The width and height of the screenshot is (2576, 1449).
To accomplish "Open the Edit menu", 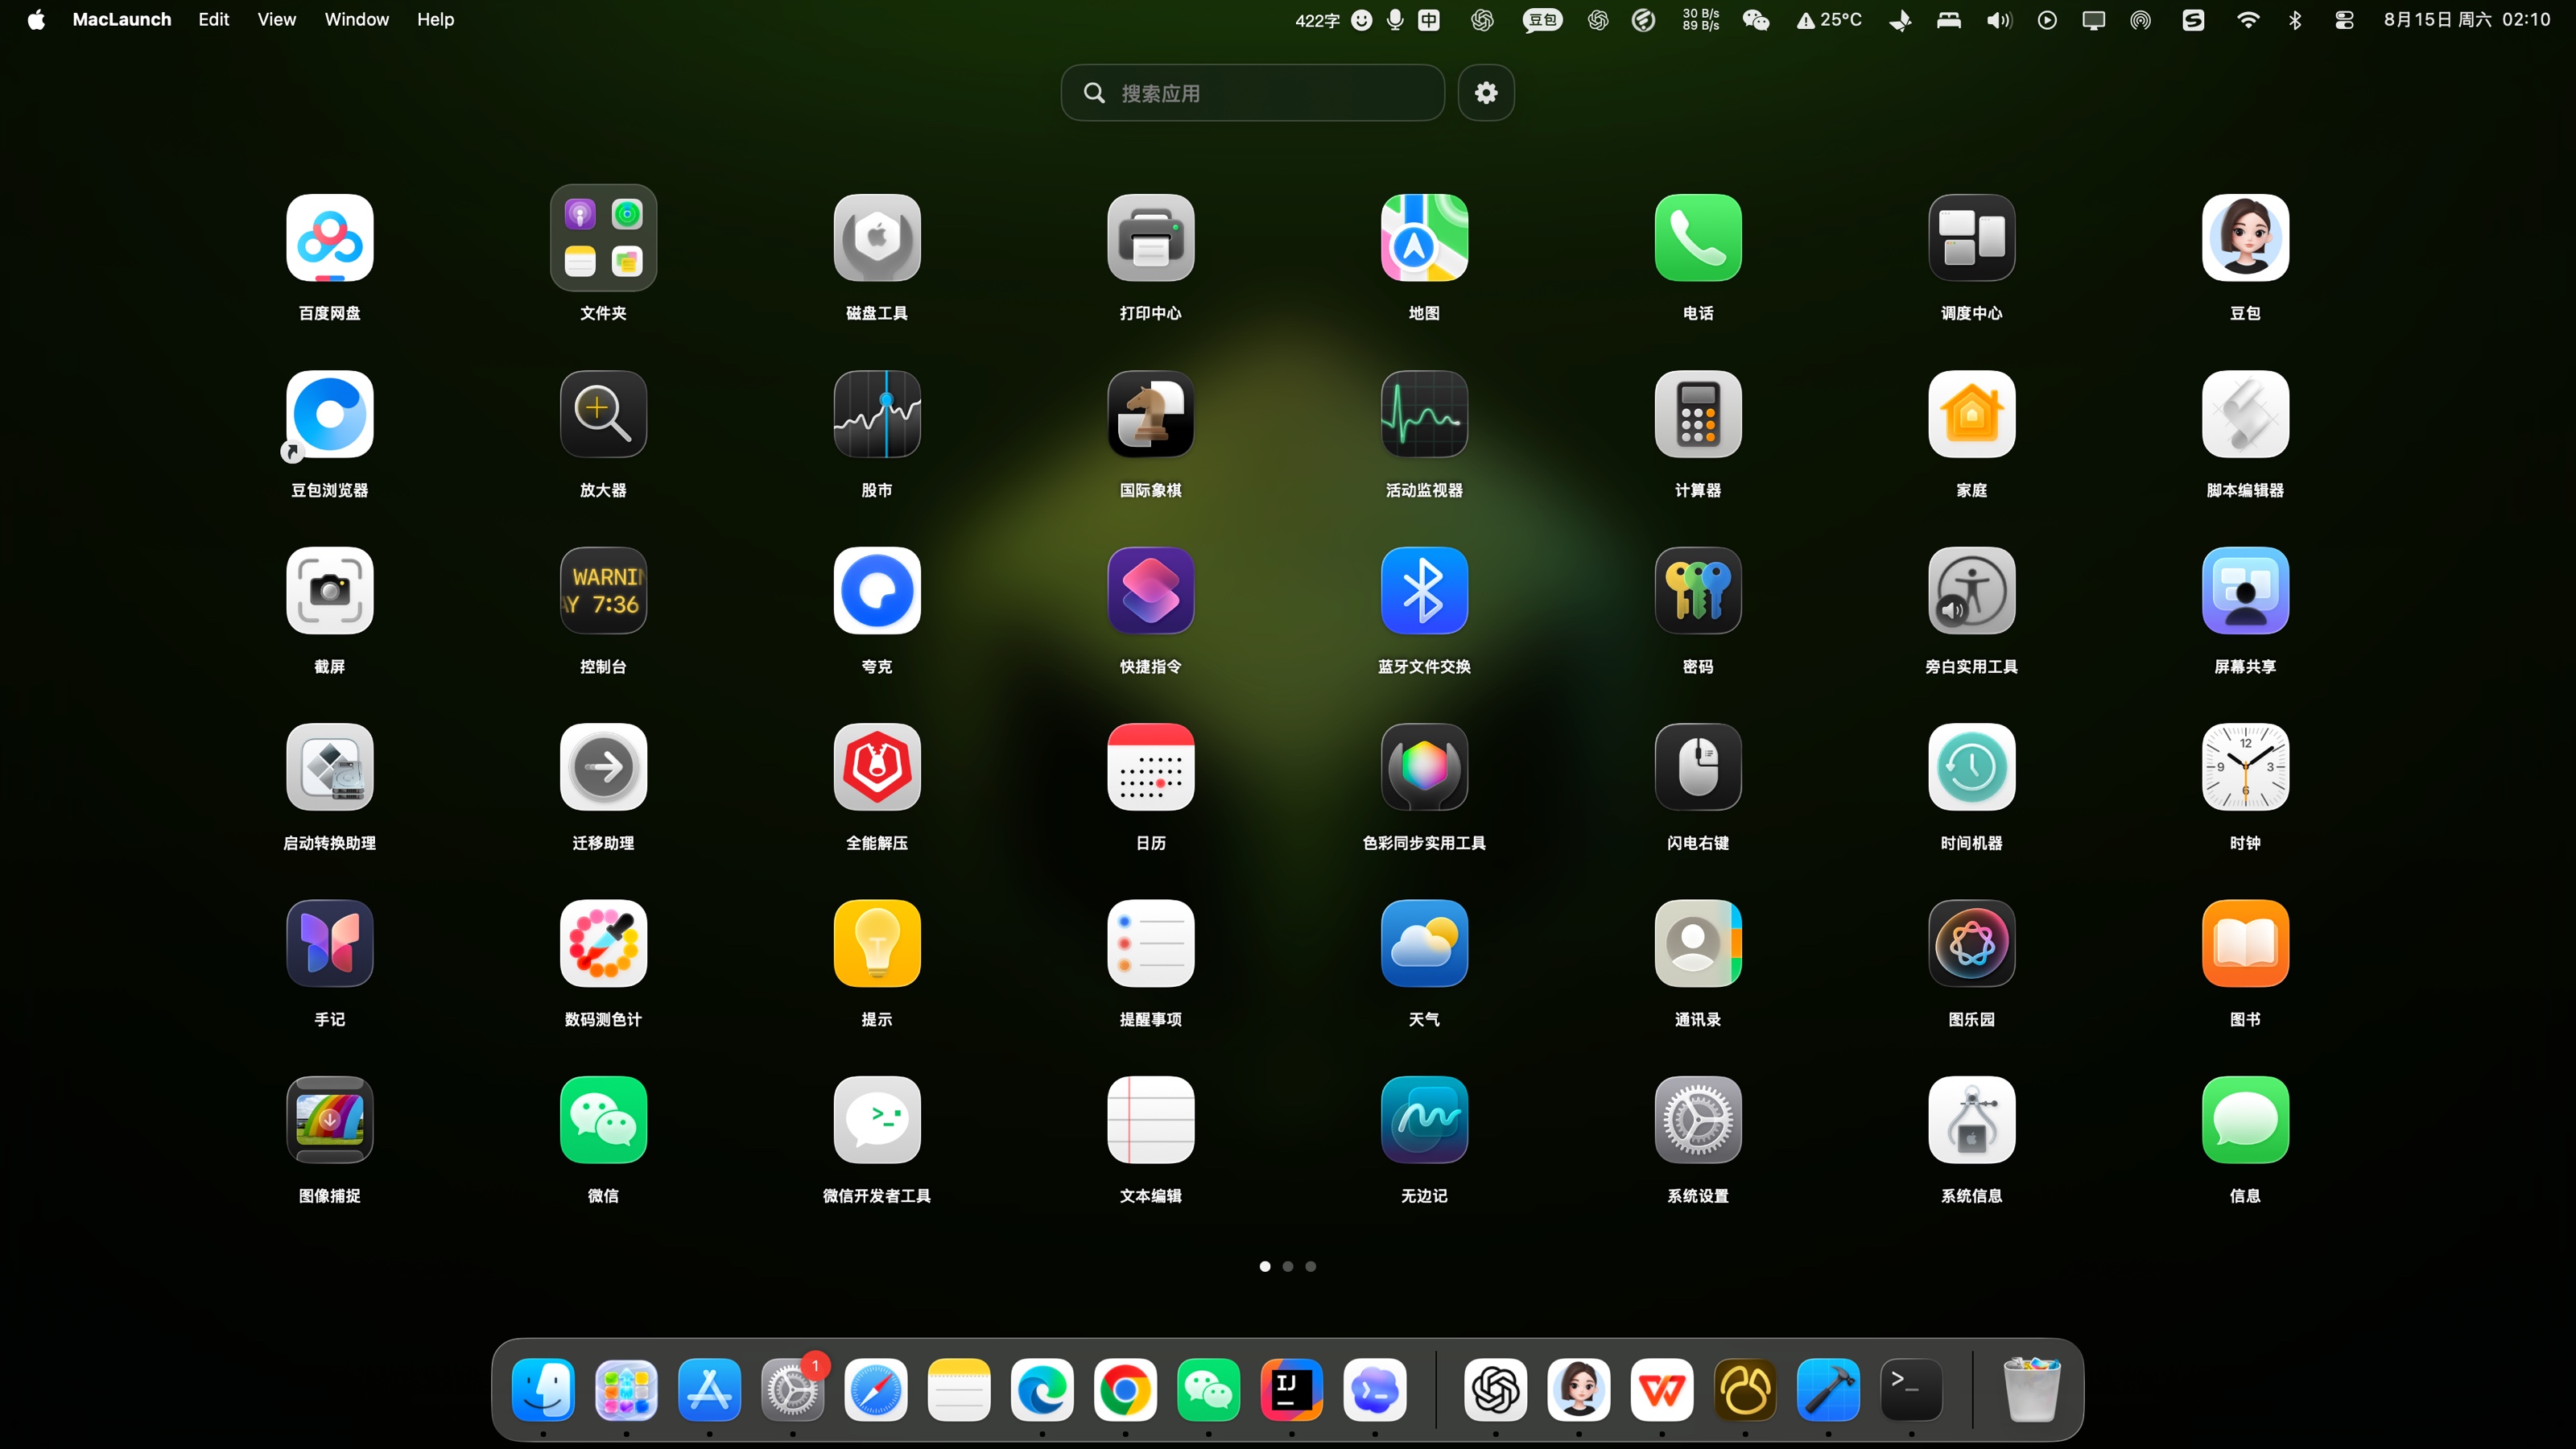I will pos(214,19).
